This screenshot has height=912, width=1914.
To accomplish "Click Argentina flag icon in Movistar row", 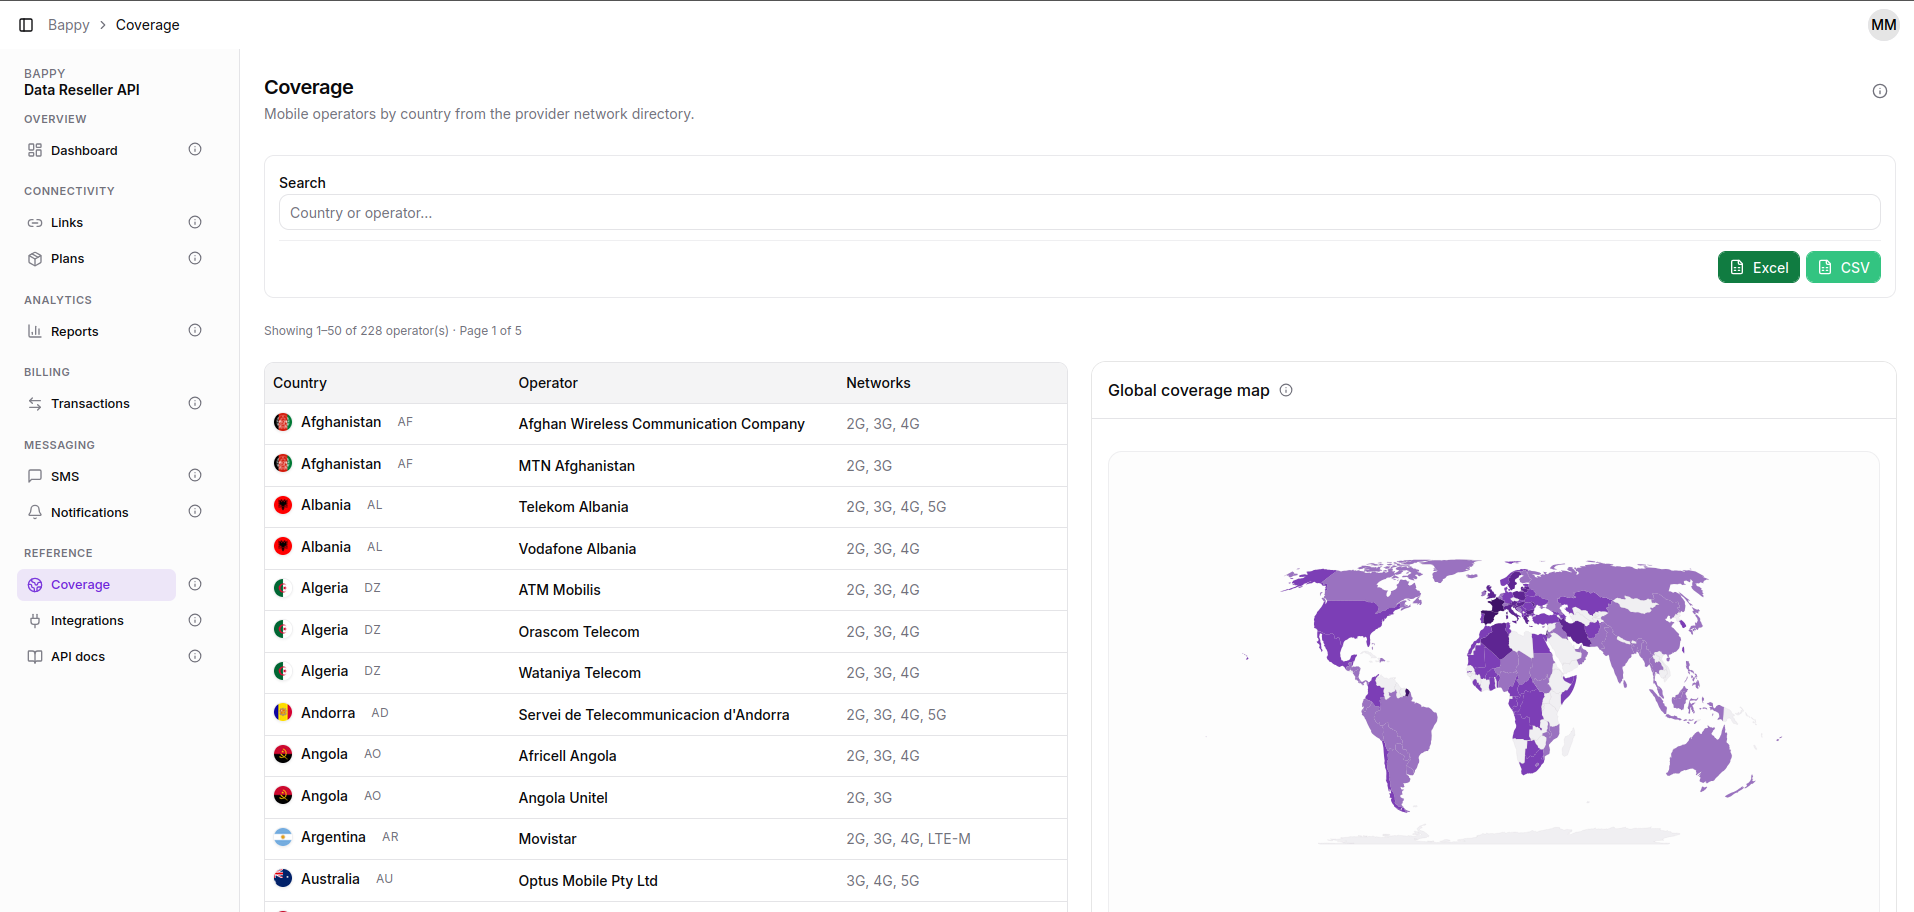I will 283,837.
